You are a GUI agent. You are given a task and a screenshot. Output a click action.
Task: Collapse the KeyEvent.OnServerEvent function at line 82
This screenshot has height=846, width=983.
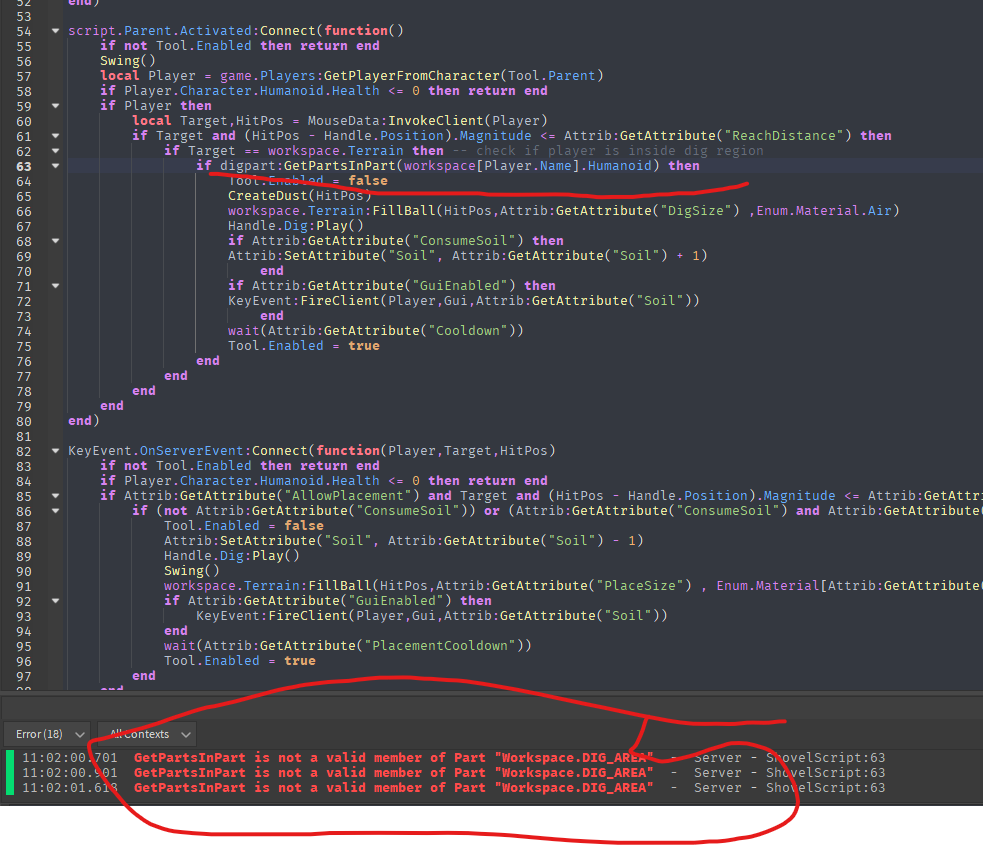pyautogui.click(x=54, y=450)
